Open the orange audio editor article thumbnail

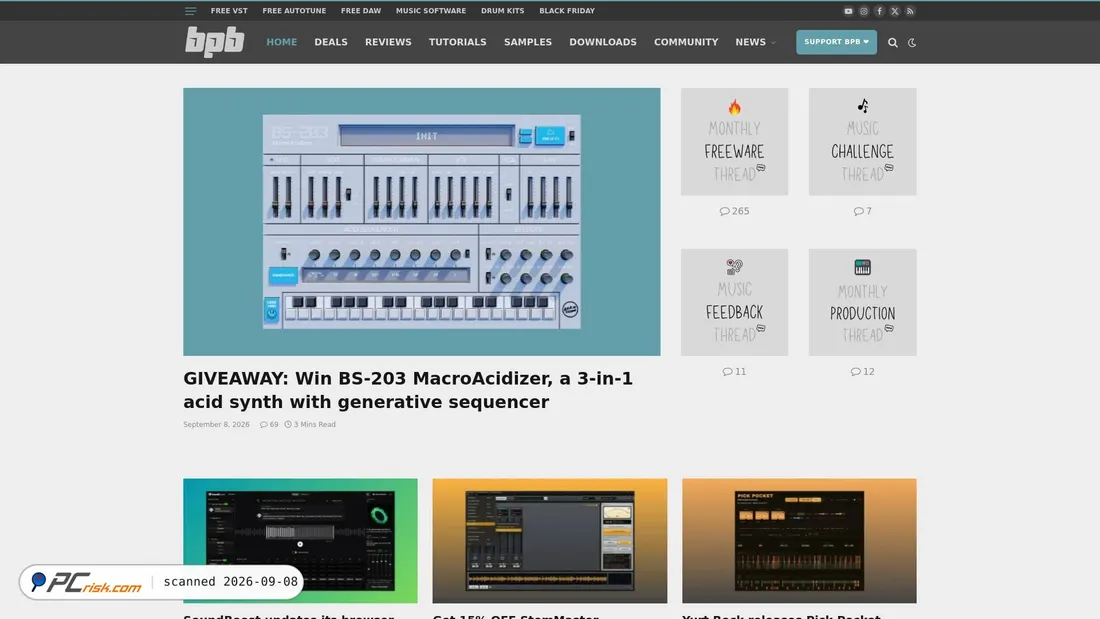coord(549,541)
